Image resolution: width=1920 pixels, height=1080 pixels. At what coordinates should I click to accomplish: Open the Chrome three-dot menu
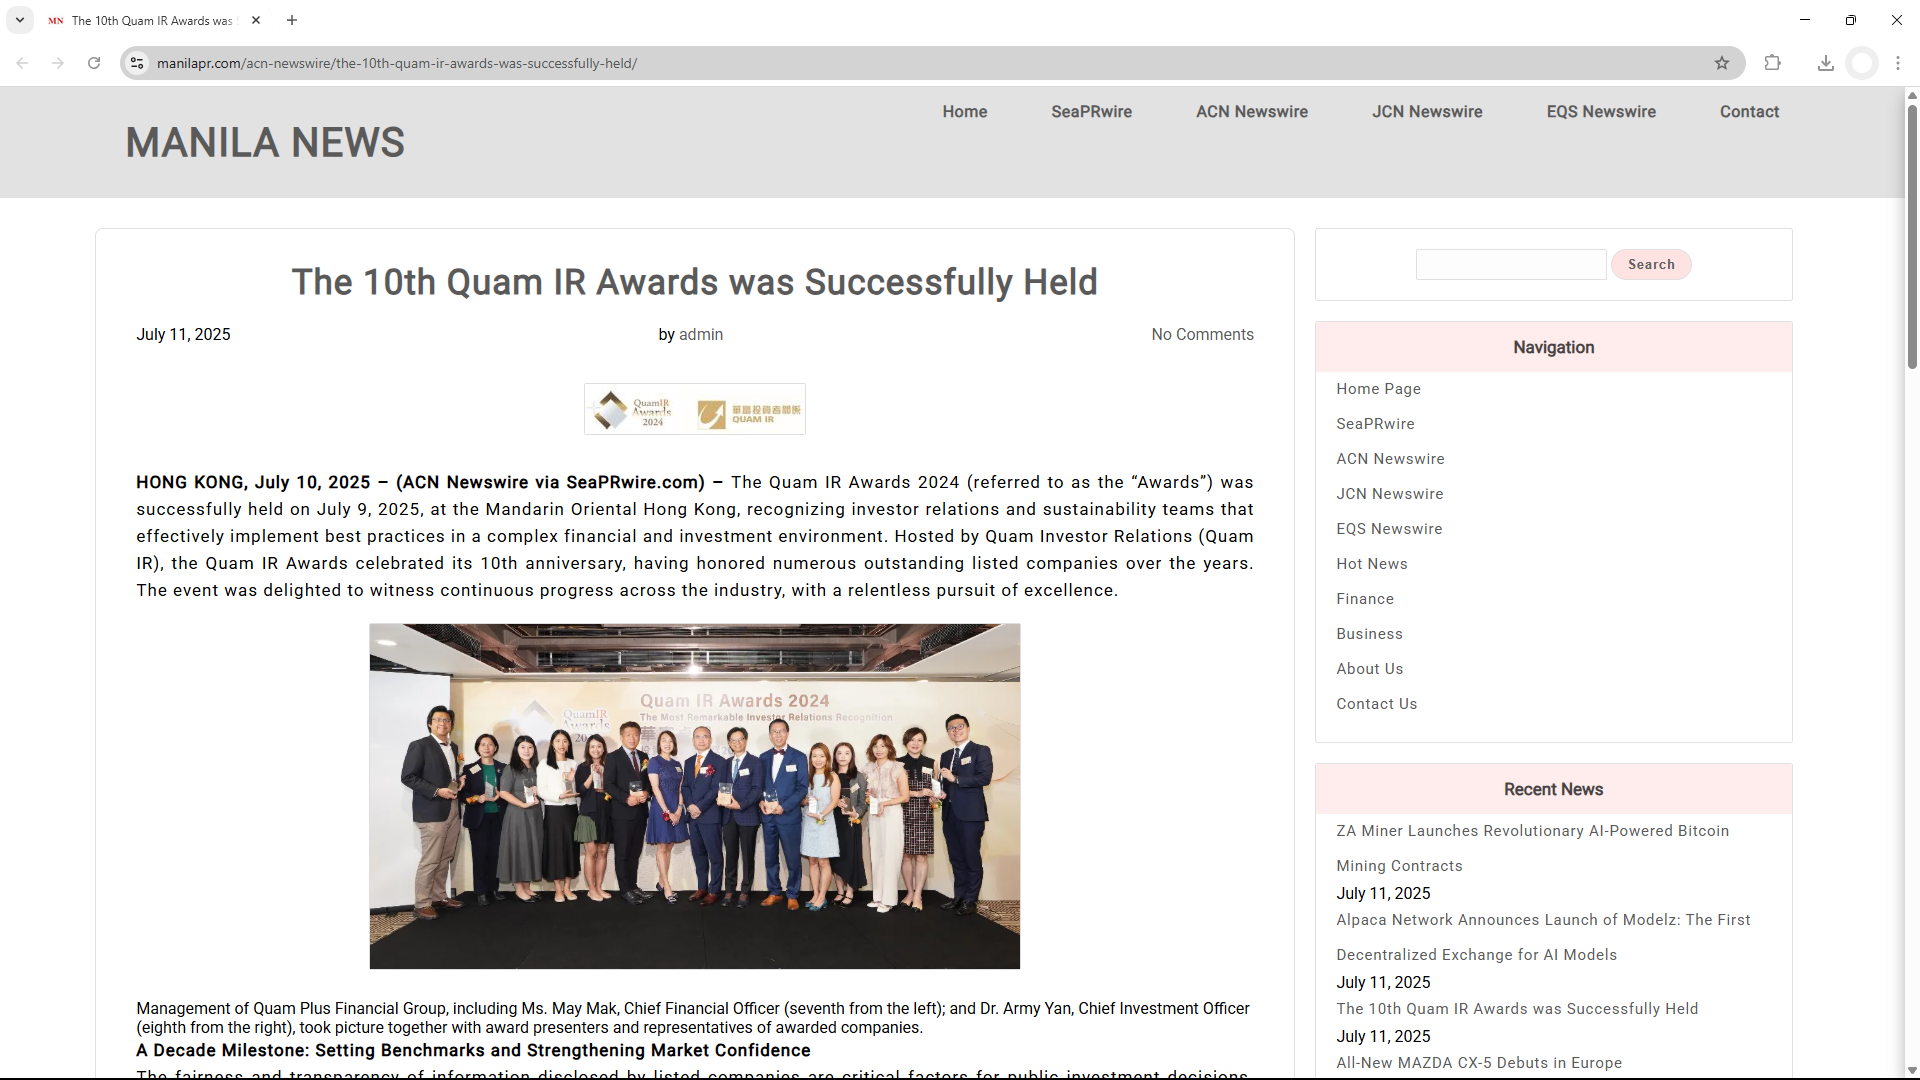tap(1898, 63)
